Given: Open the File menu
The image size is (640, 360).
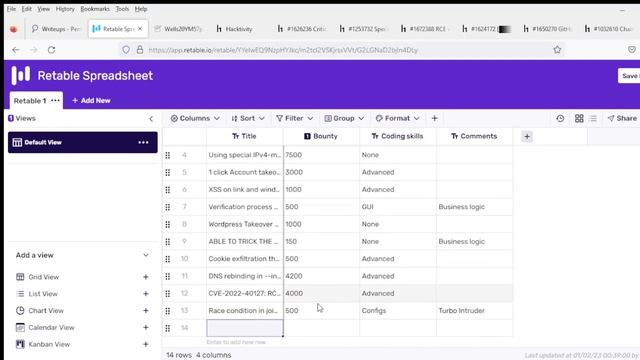Looking at the screenshot, I should (x=11, y=9).
